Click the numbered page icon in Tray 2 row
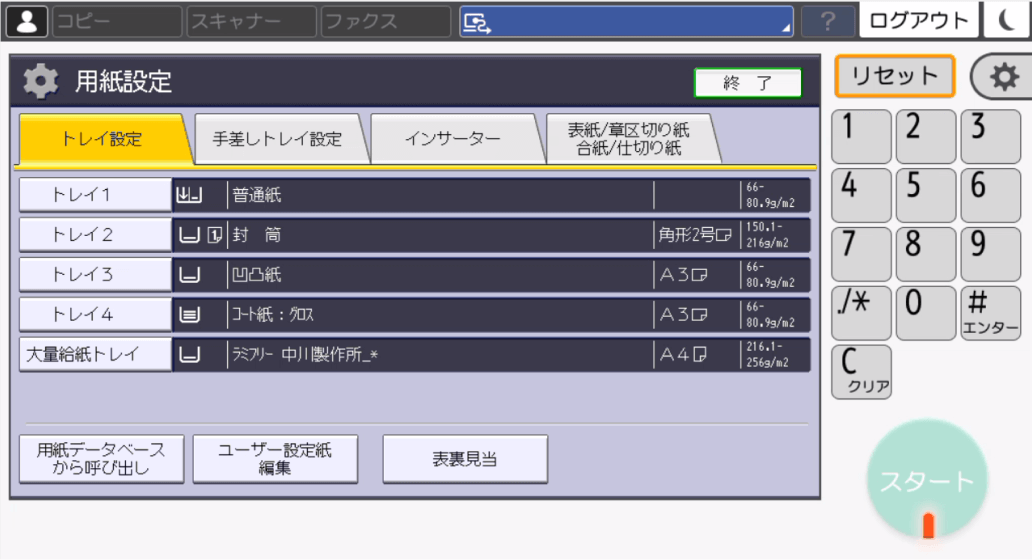1032x560 pixels. point(215,235)
